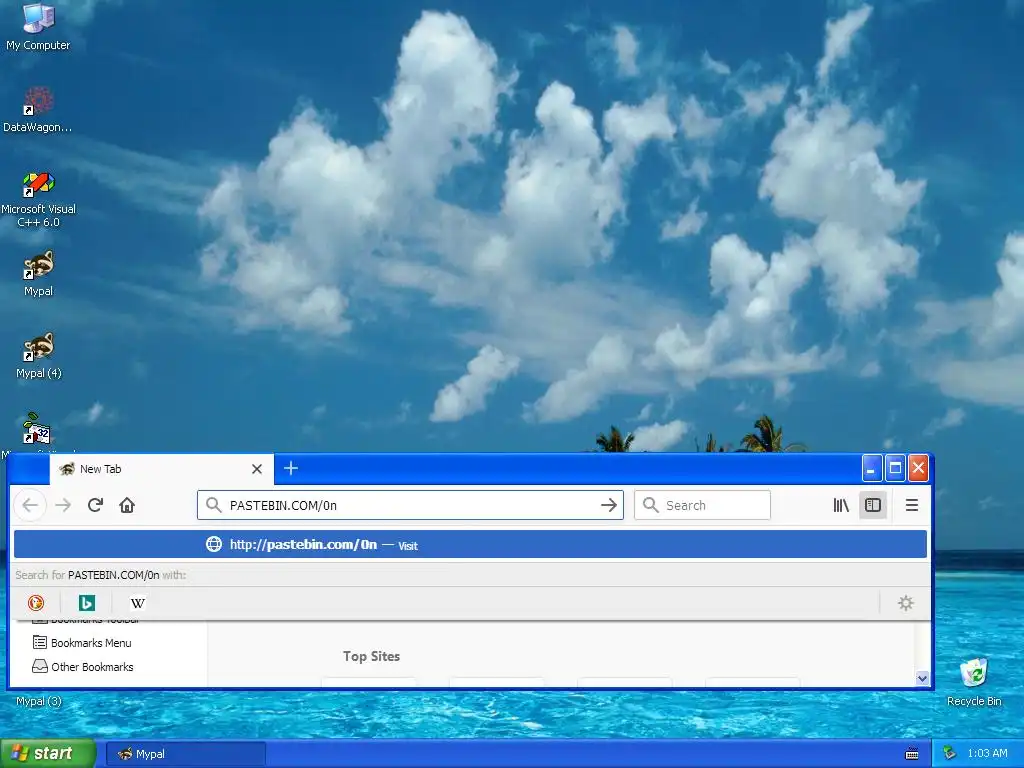
Task: Open the Windows start menu
Action: tap(47, 754)
